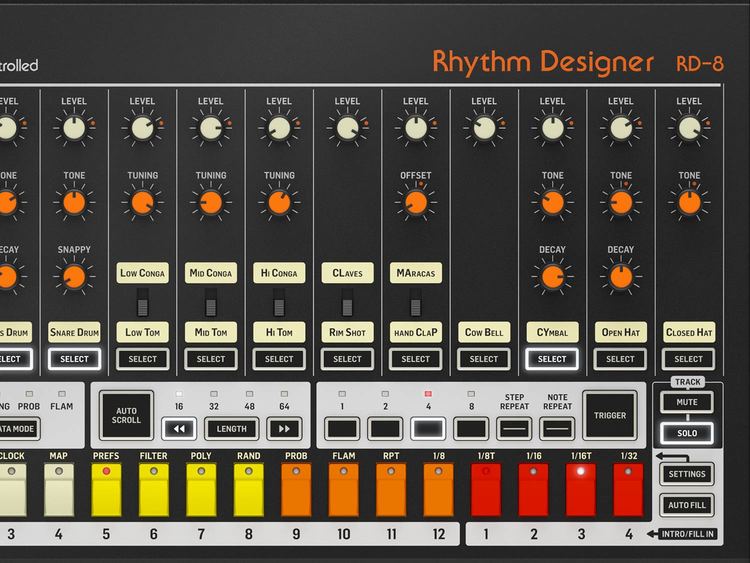Toggle the Low Conga/Low Tom switch

click(x=143, y=301)
